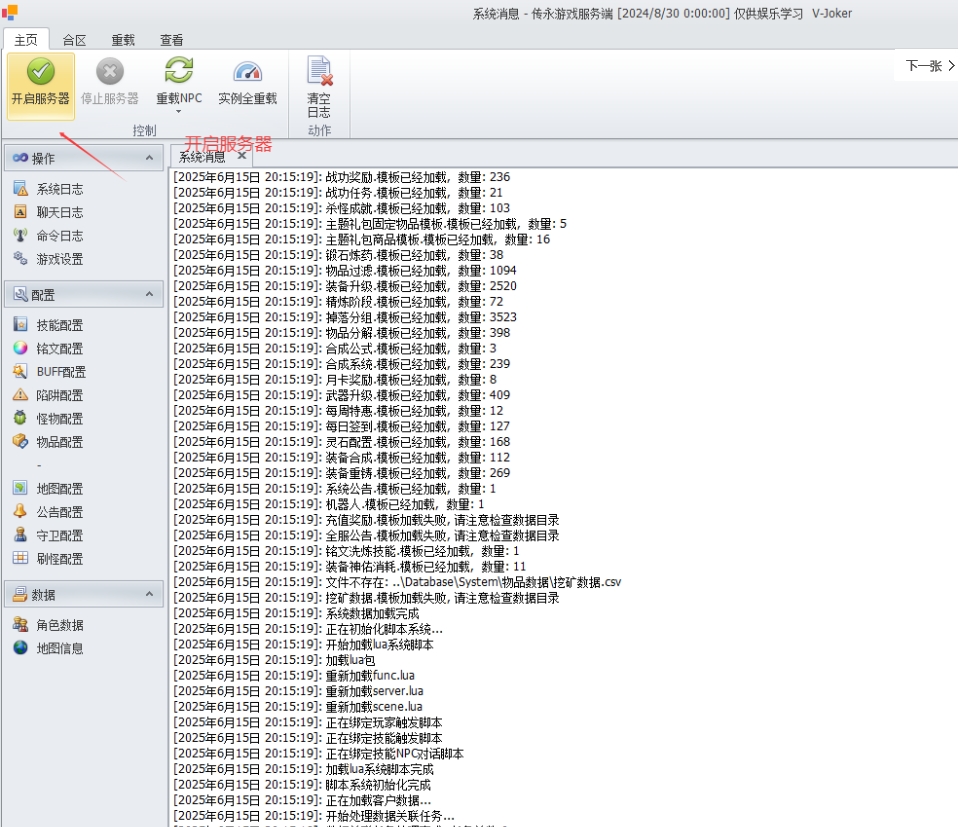Collapse the 配置 panel group

(149, 294)
